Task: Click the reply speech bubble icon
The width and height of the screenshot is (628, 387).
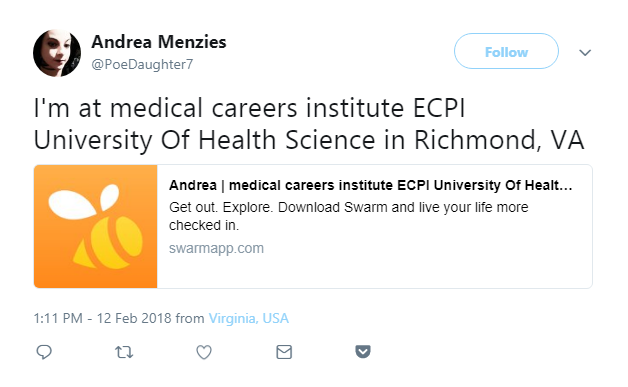Action: click(x=44, y=352)
